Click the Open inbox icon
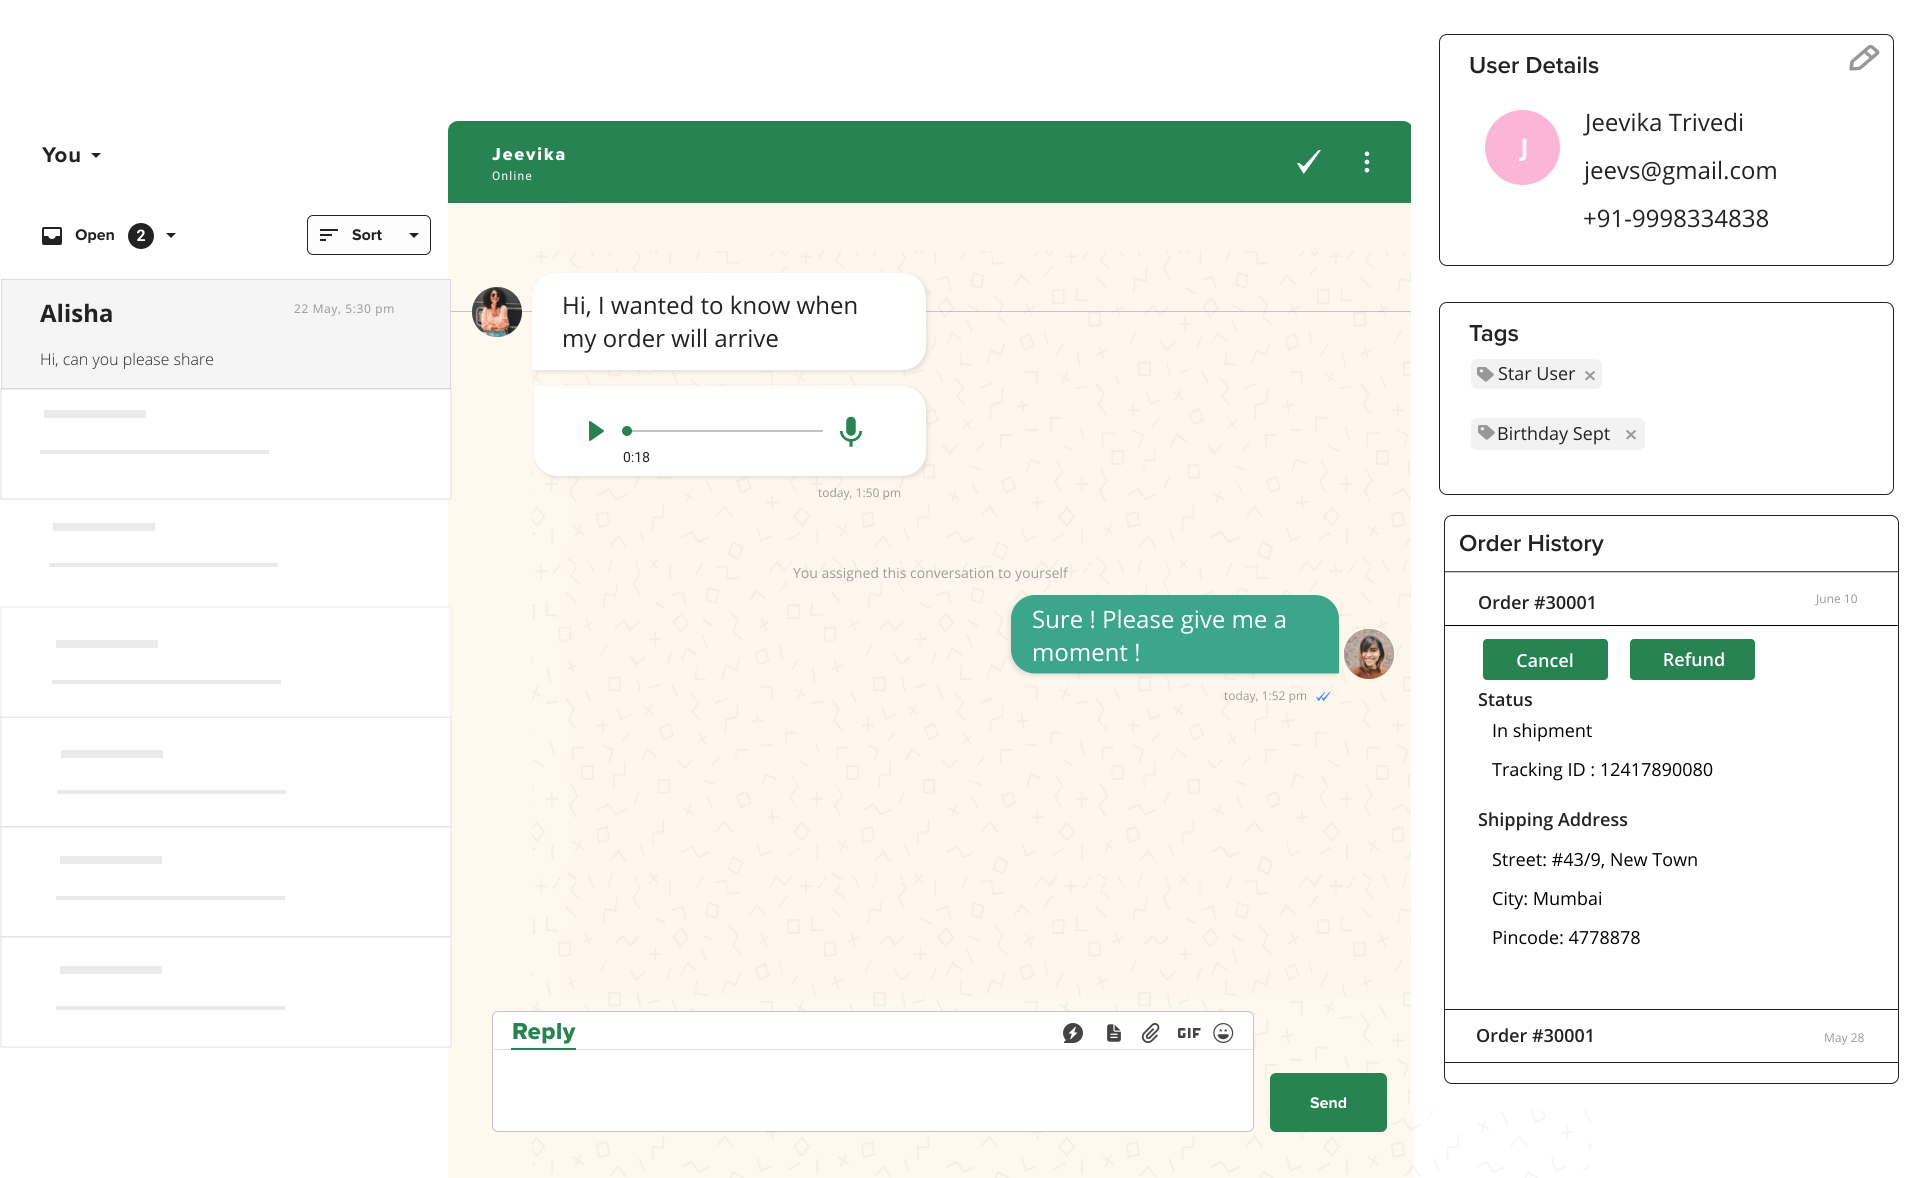The height and width of the screenshot is (1178, 1931). pos(52,235)
